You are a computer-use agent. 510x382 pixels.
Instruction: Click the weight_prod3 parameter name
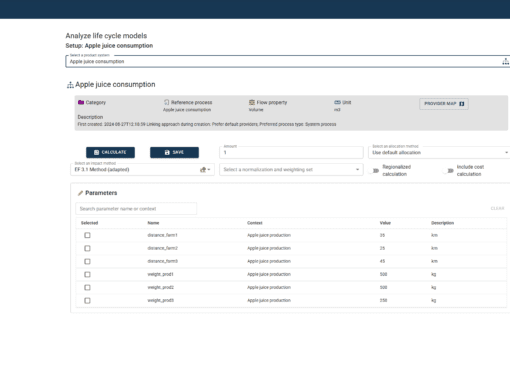tap(161, 300)
